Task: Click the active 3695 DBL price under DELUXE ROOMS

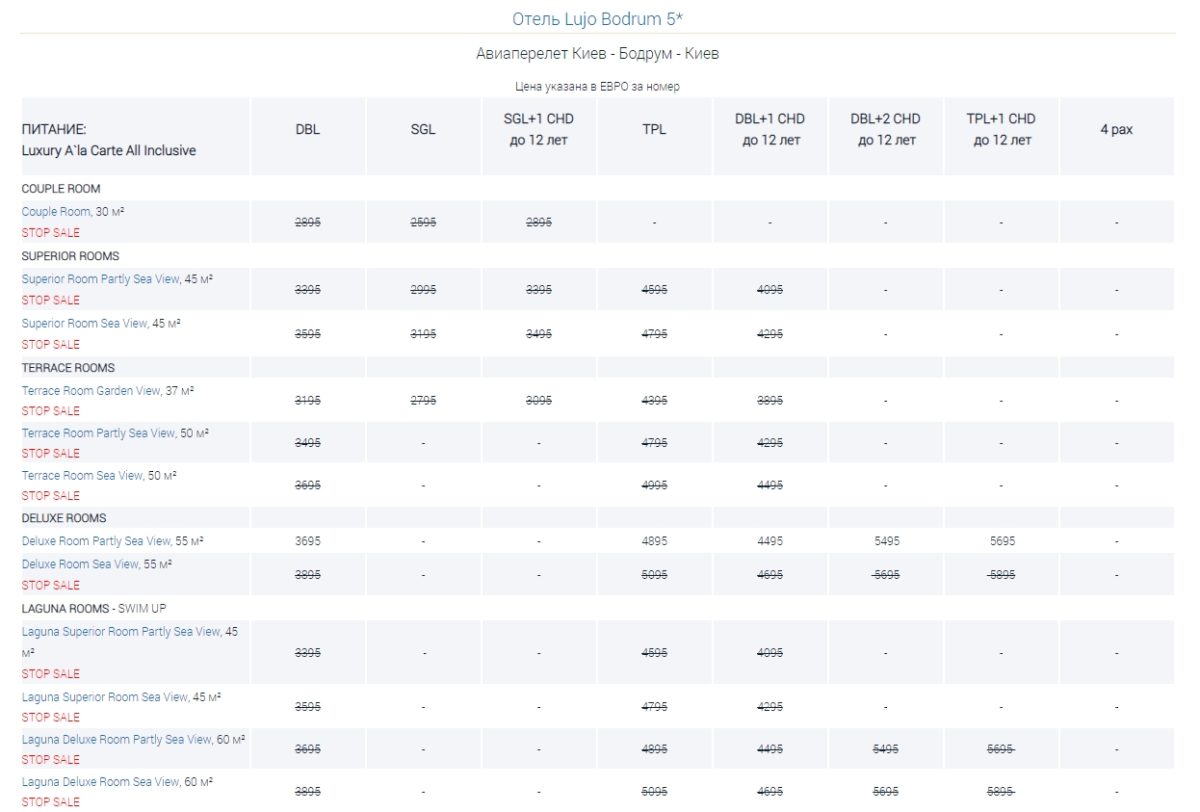Action: (x=308, y=541)
